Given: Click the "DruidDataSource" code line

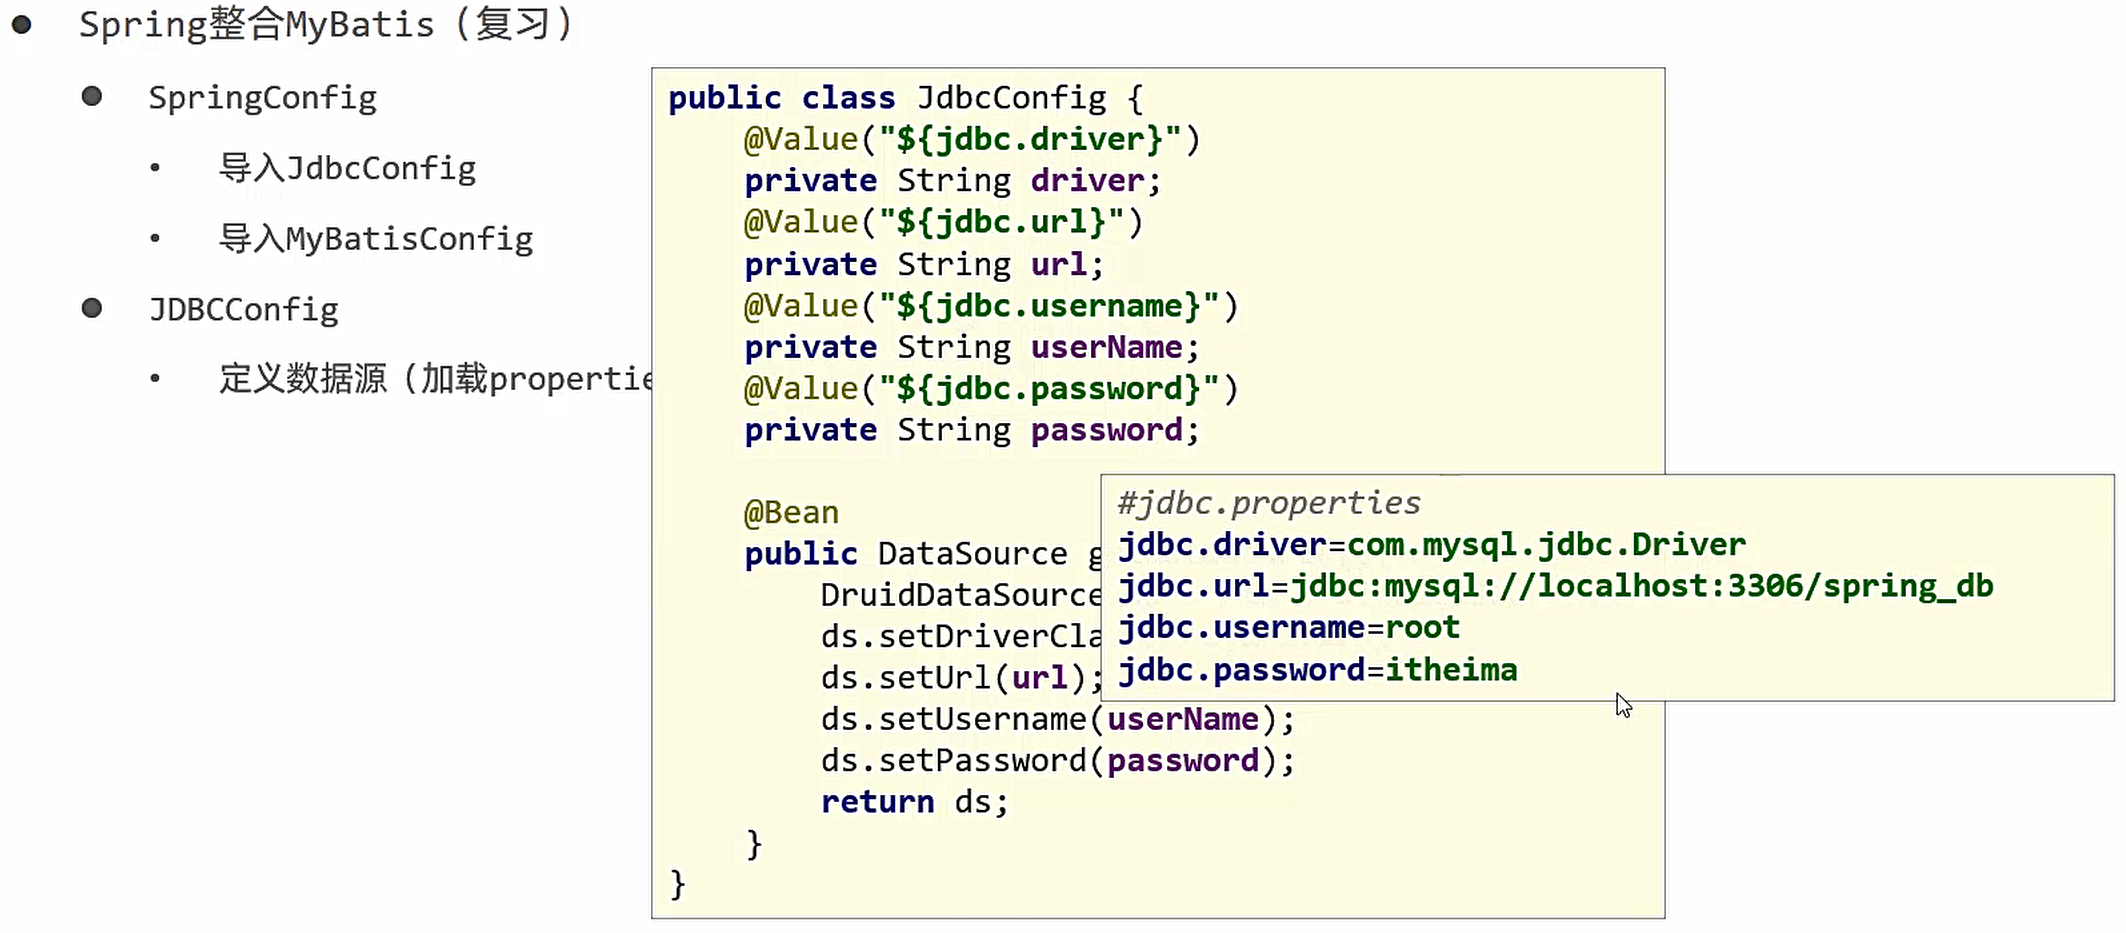Looking at the screenshot, I should [960, 596].
